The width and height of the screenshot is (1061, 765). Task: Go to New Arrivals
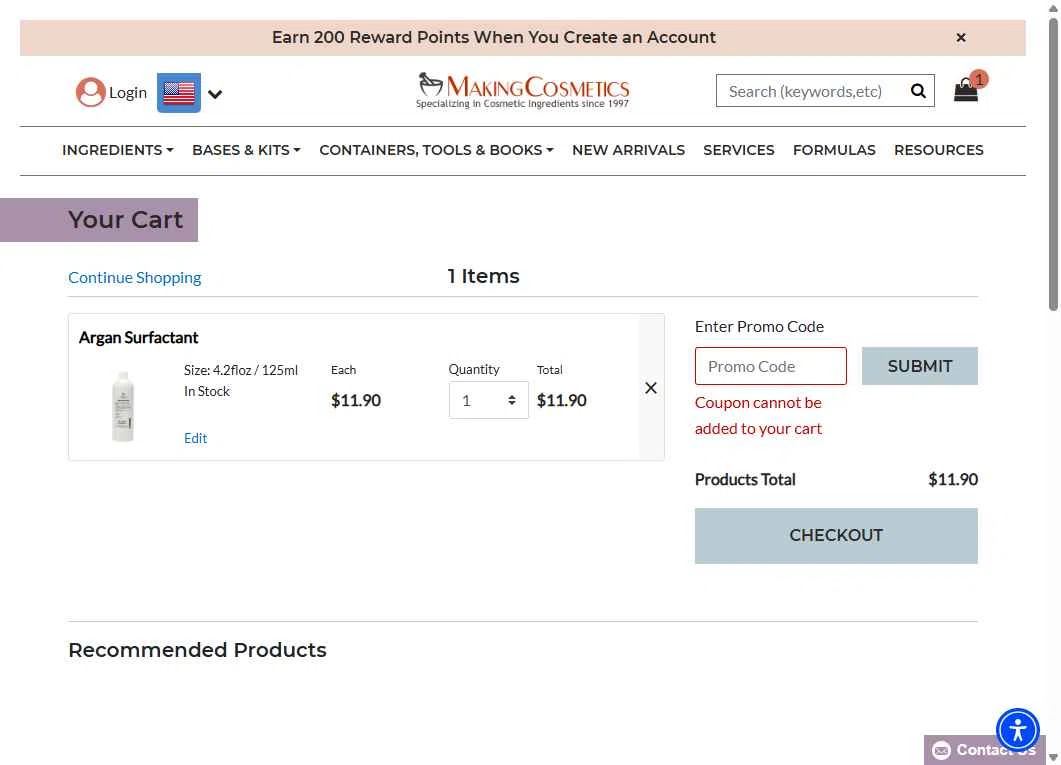628,150
